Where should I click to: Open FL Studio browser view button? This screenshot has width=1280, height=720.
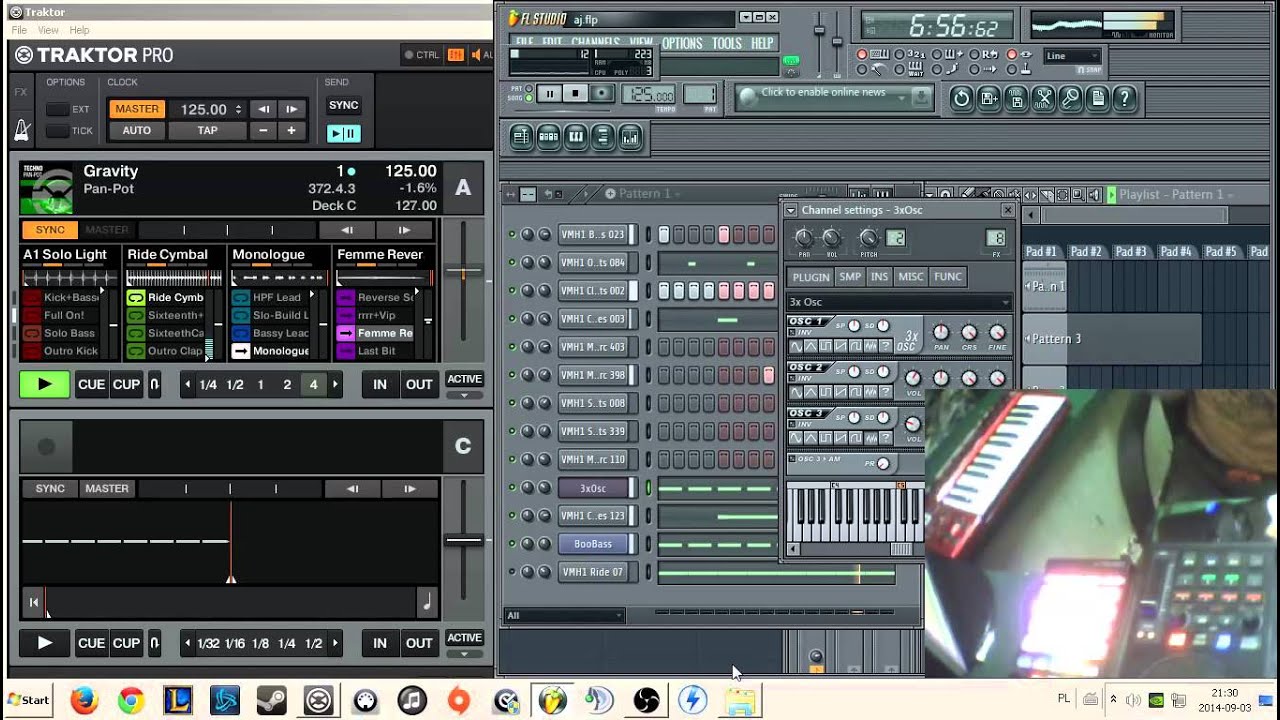(602, 137)
